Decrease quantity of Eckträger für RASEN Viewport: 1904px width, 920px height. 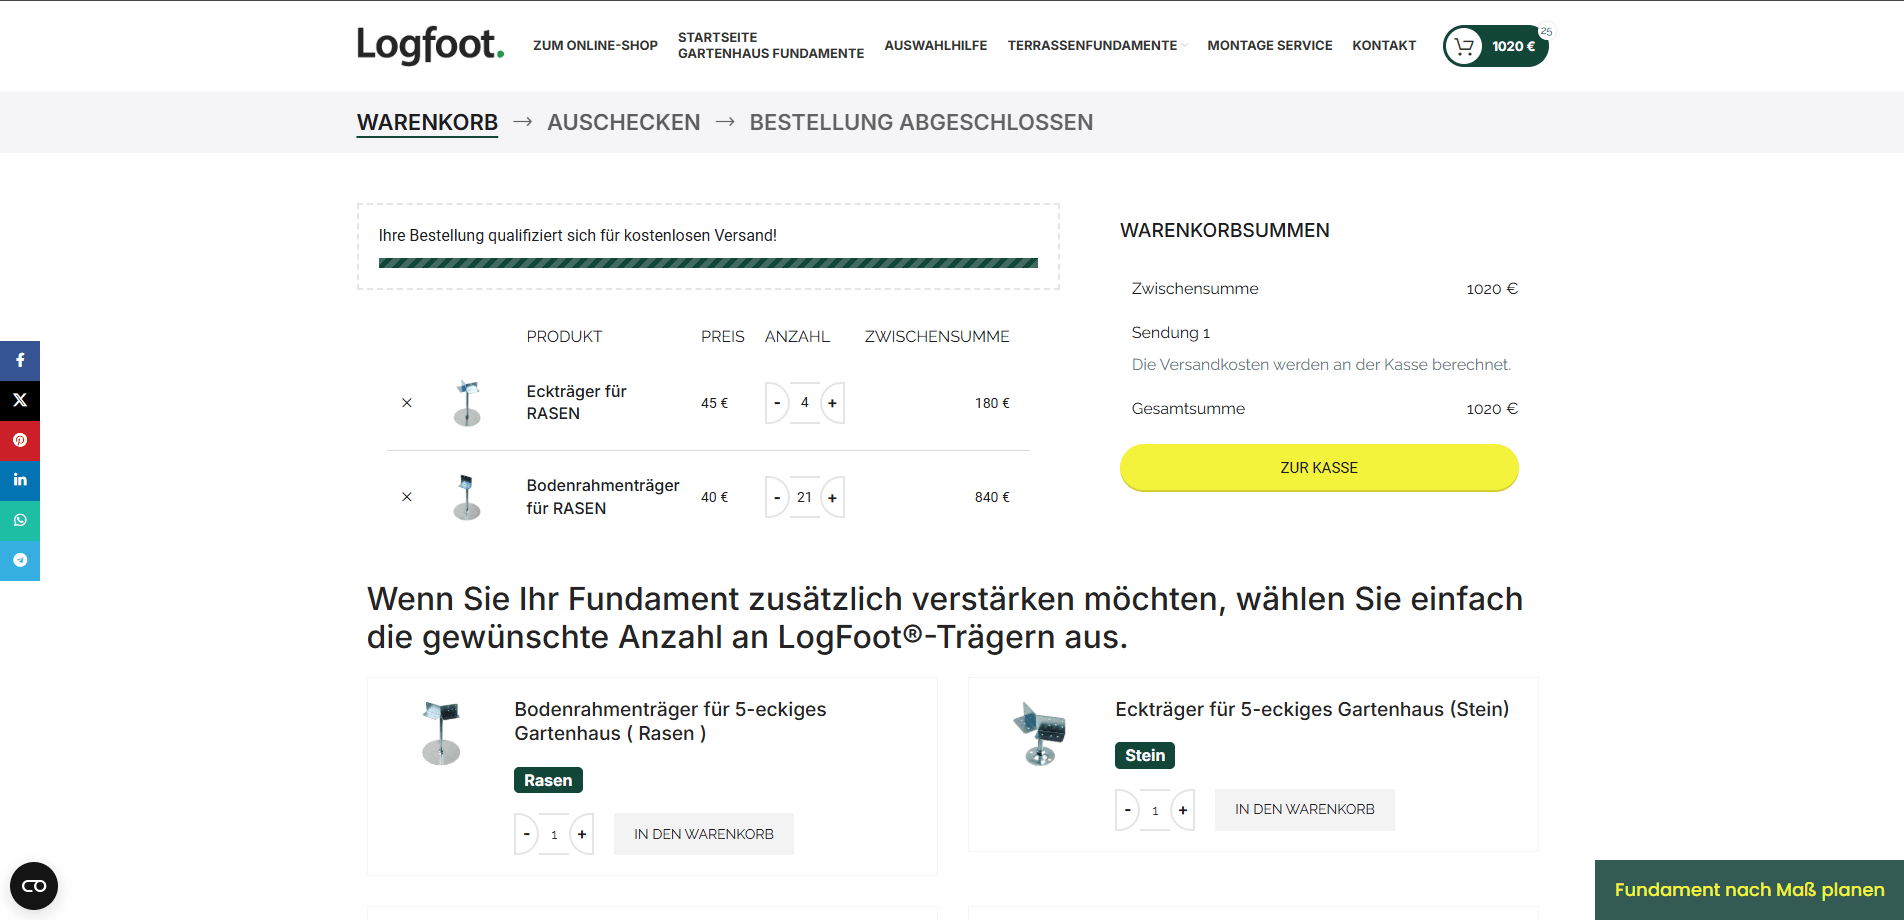click(777, 403)
